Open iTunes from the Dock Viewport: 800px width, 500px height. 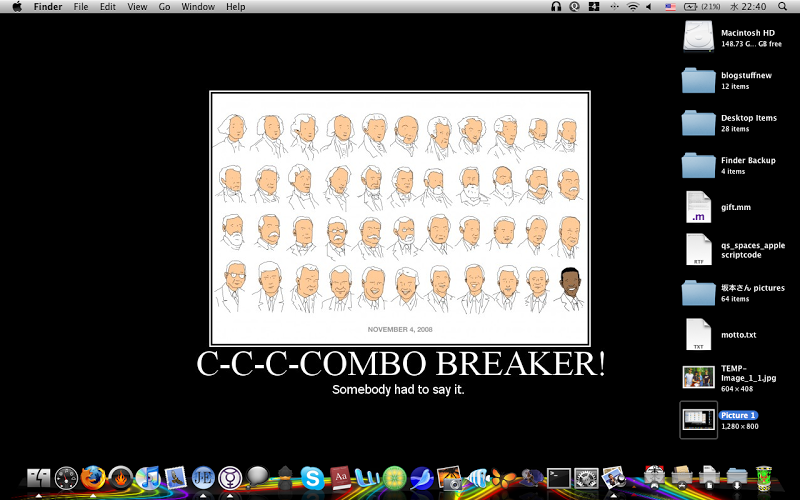[148, 479]
